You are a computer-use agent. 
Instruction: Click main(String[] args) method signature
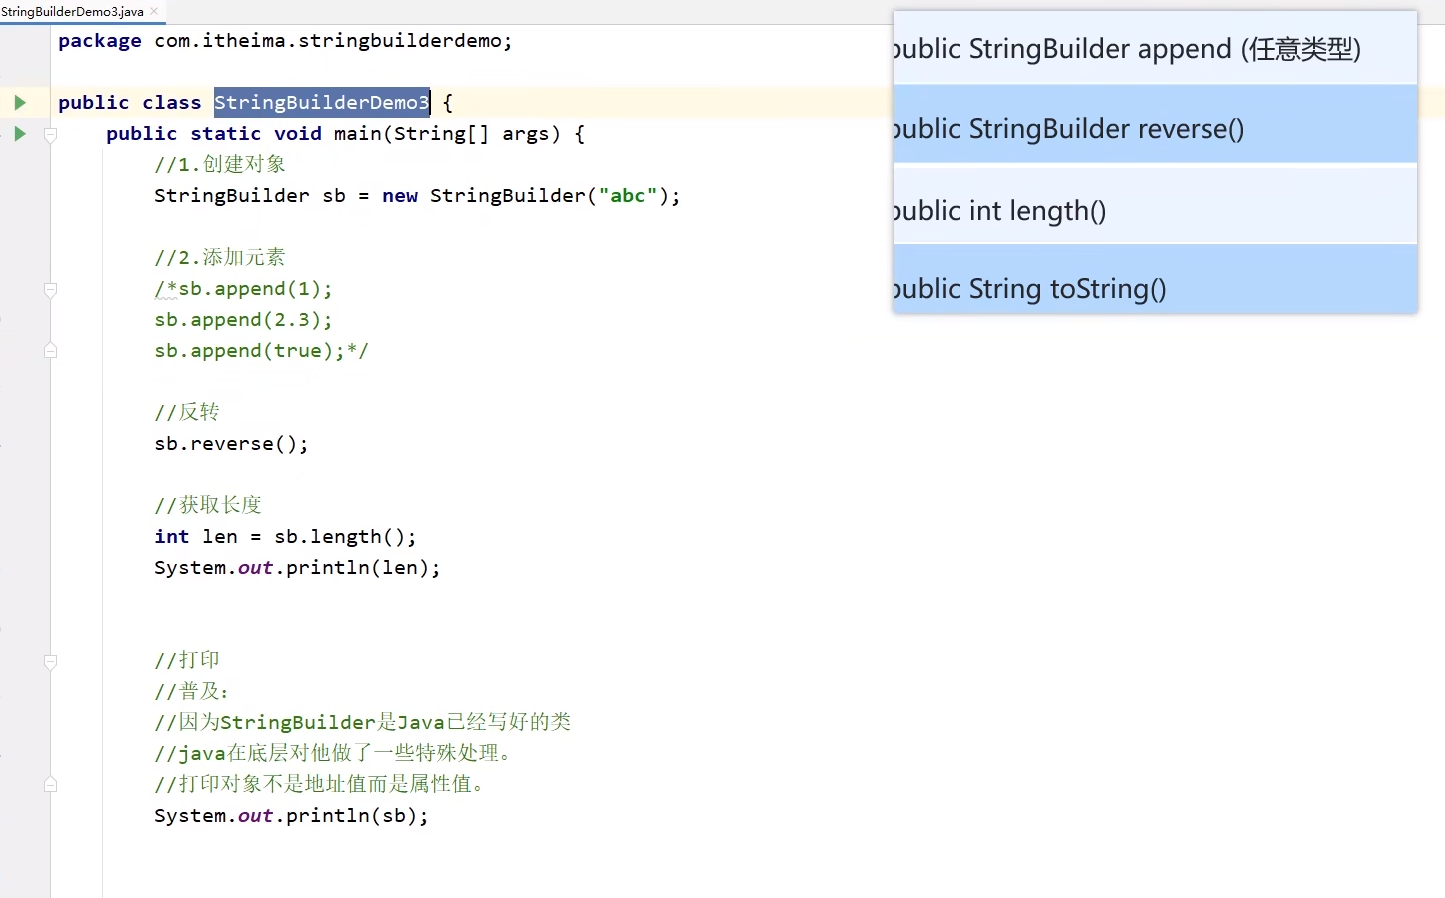[x=447, y=134]
